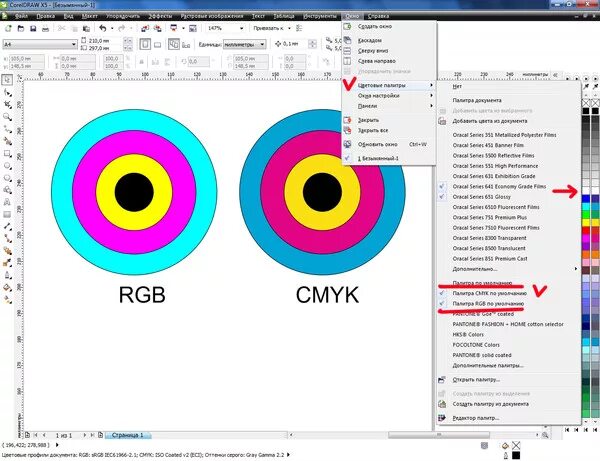This screenshot has width=600, height=461.
Task: Open the Привязать к dropdown
Action: 289,28
